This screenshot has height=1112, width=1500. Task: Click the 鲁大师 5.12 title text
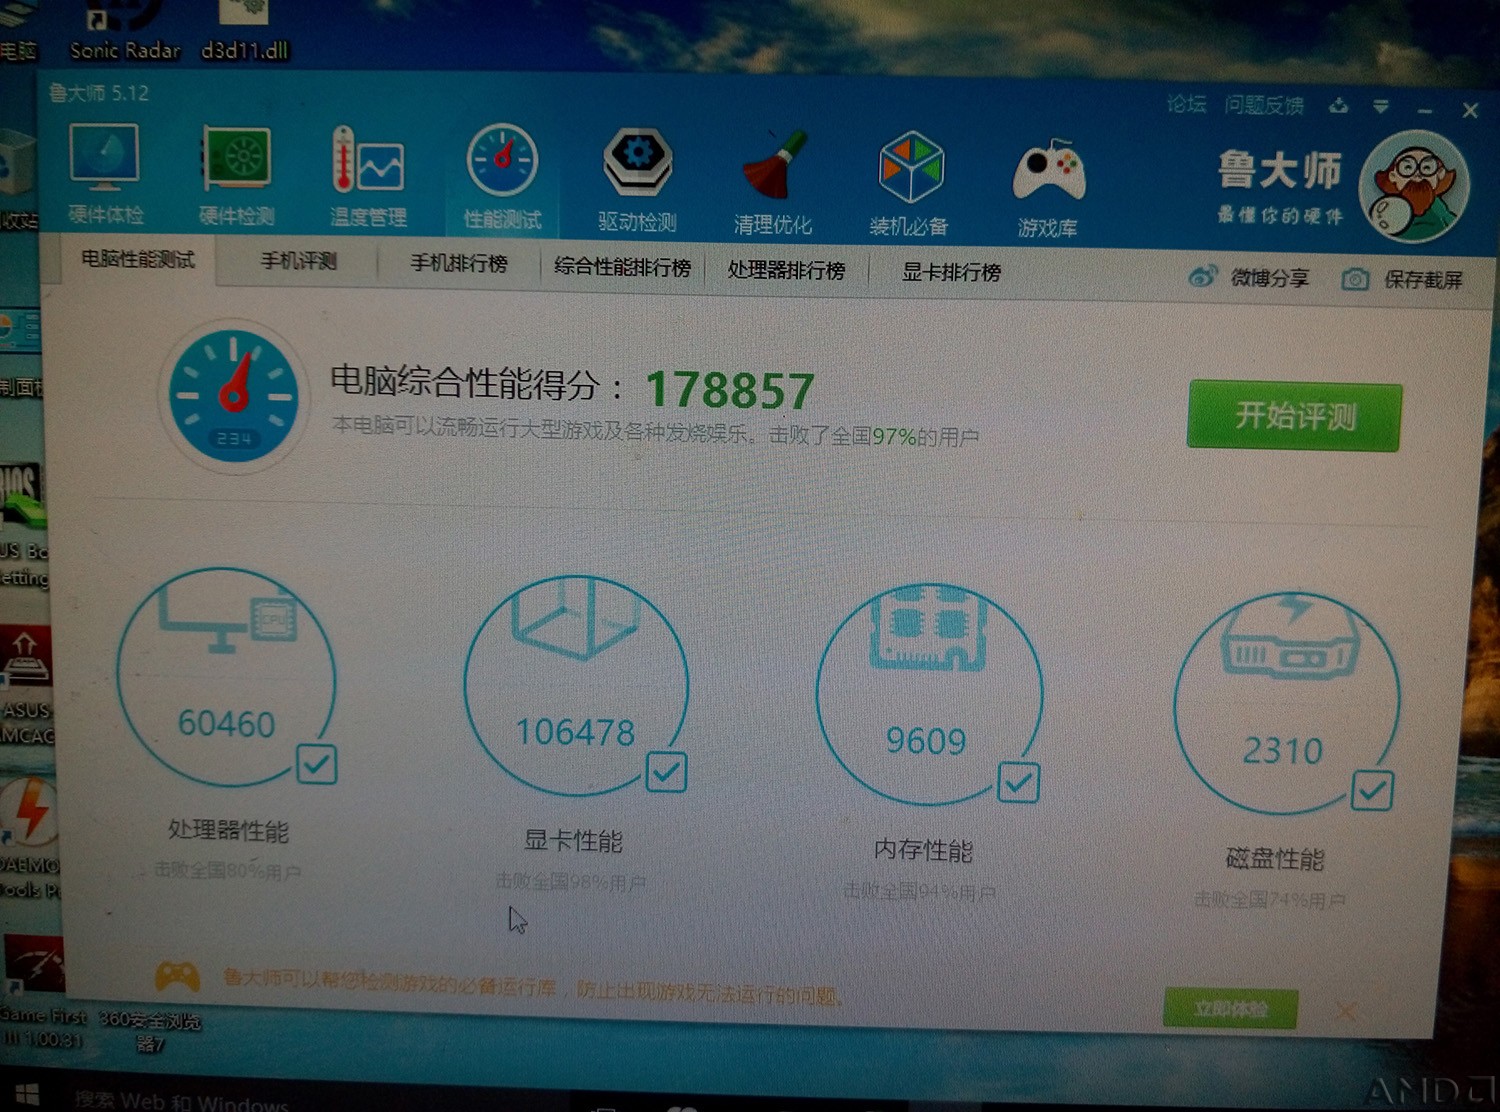click(x=99, y=93)
